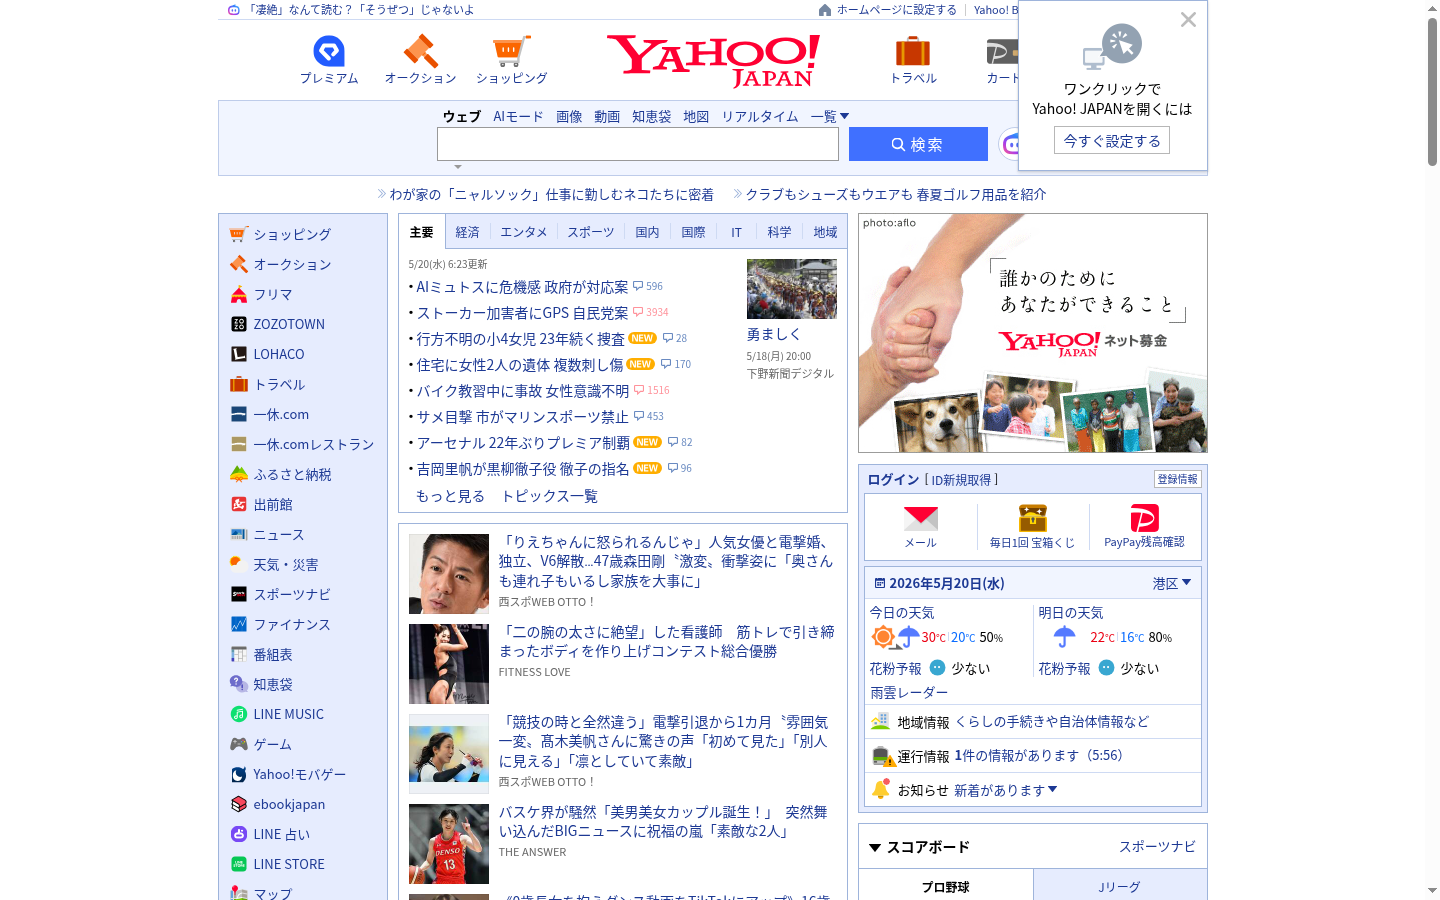Open スポーツナビ in left sidebar
Viewport: 1440px width, 900px height.
tap(292, 594)
